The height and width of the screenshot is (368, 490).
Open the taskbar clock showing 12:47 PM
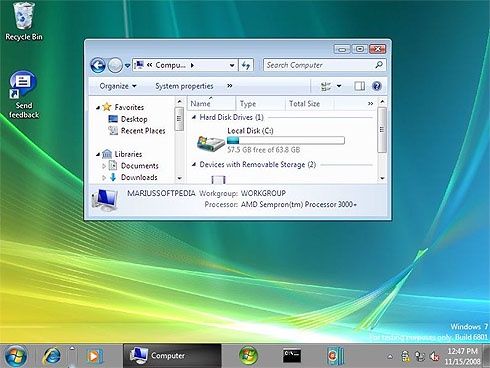click(x=462, y=356)
